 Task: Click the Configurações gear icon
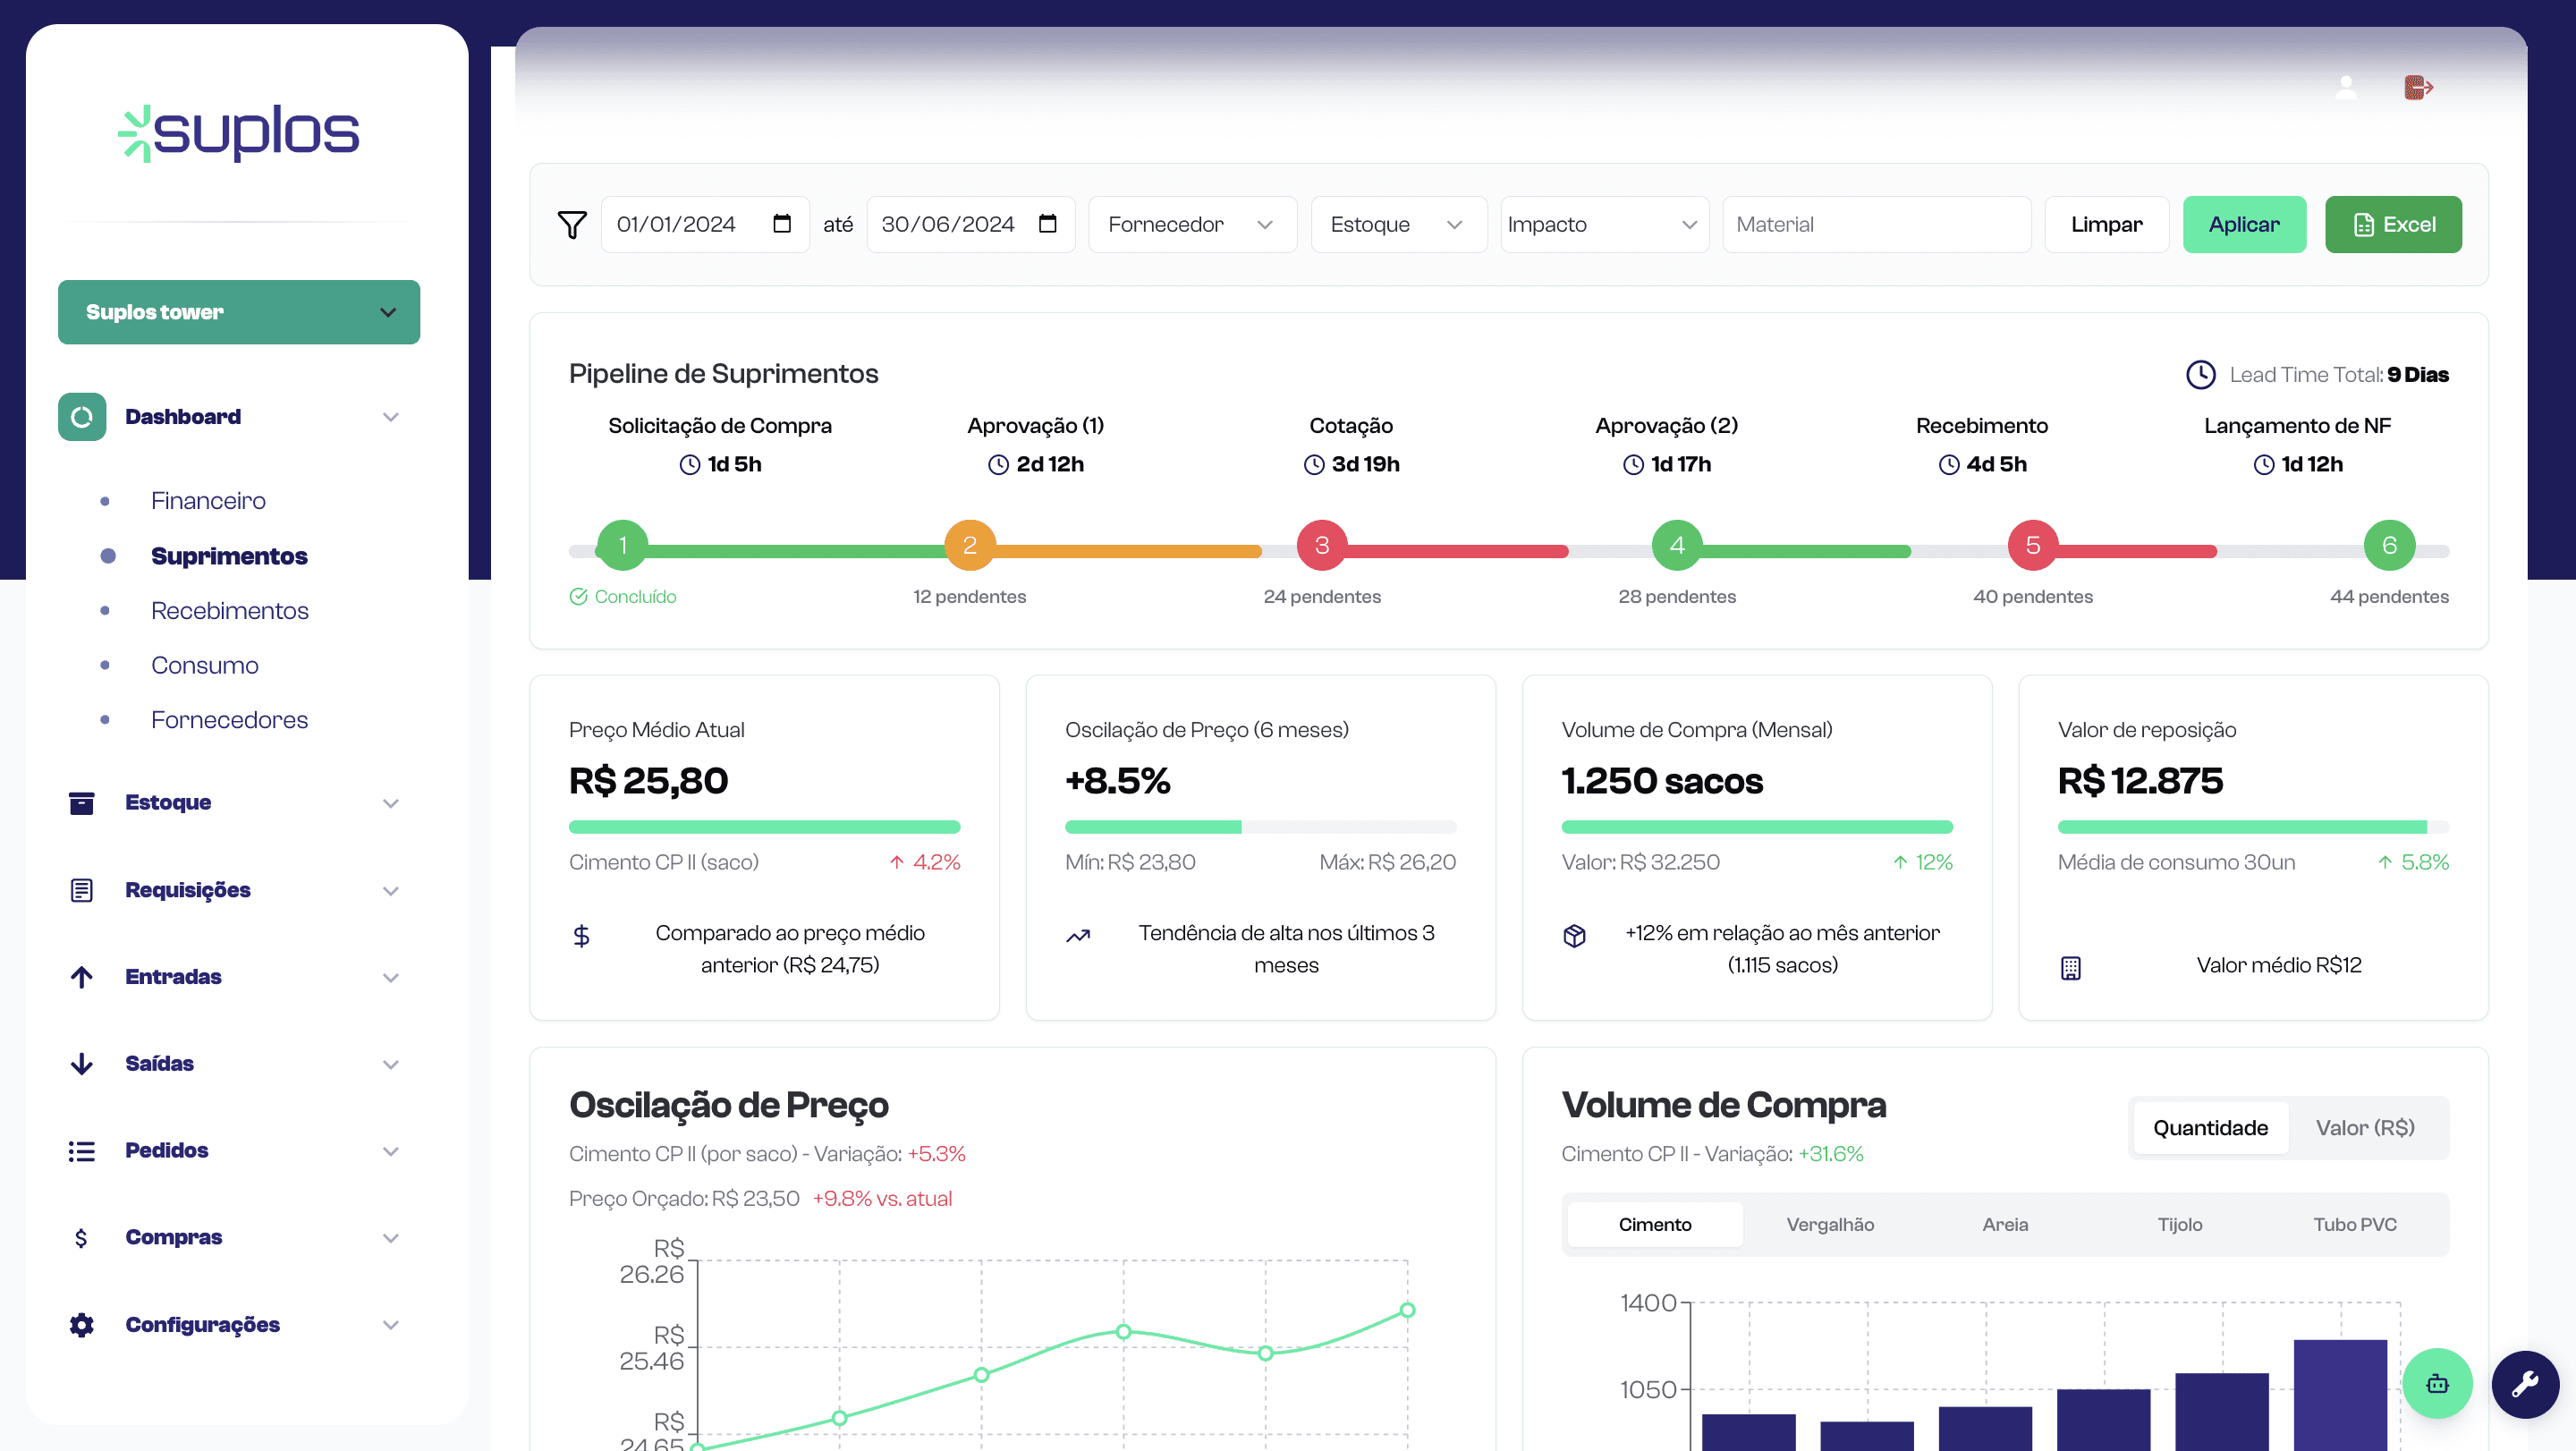point(81,1324)
